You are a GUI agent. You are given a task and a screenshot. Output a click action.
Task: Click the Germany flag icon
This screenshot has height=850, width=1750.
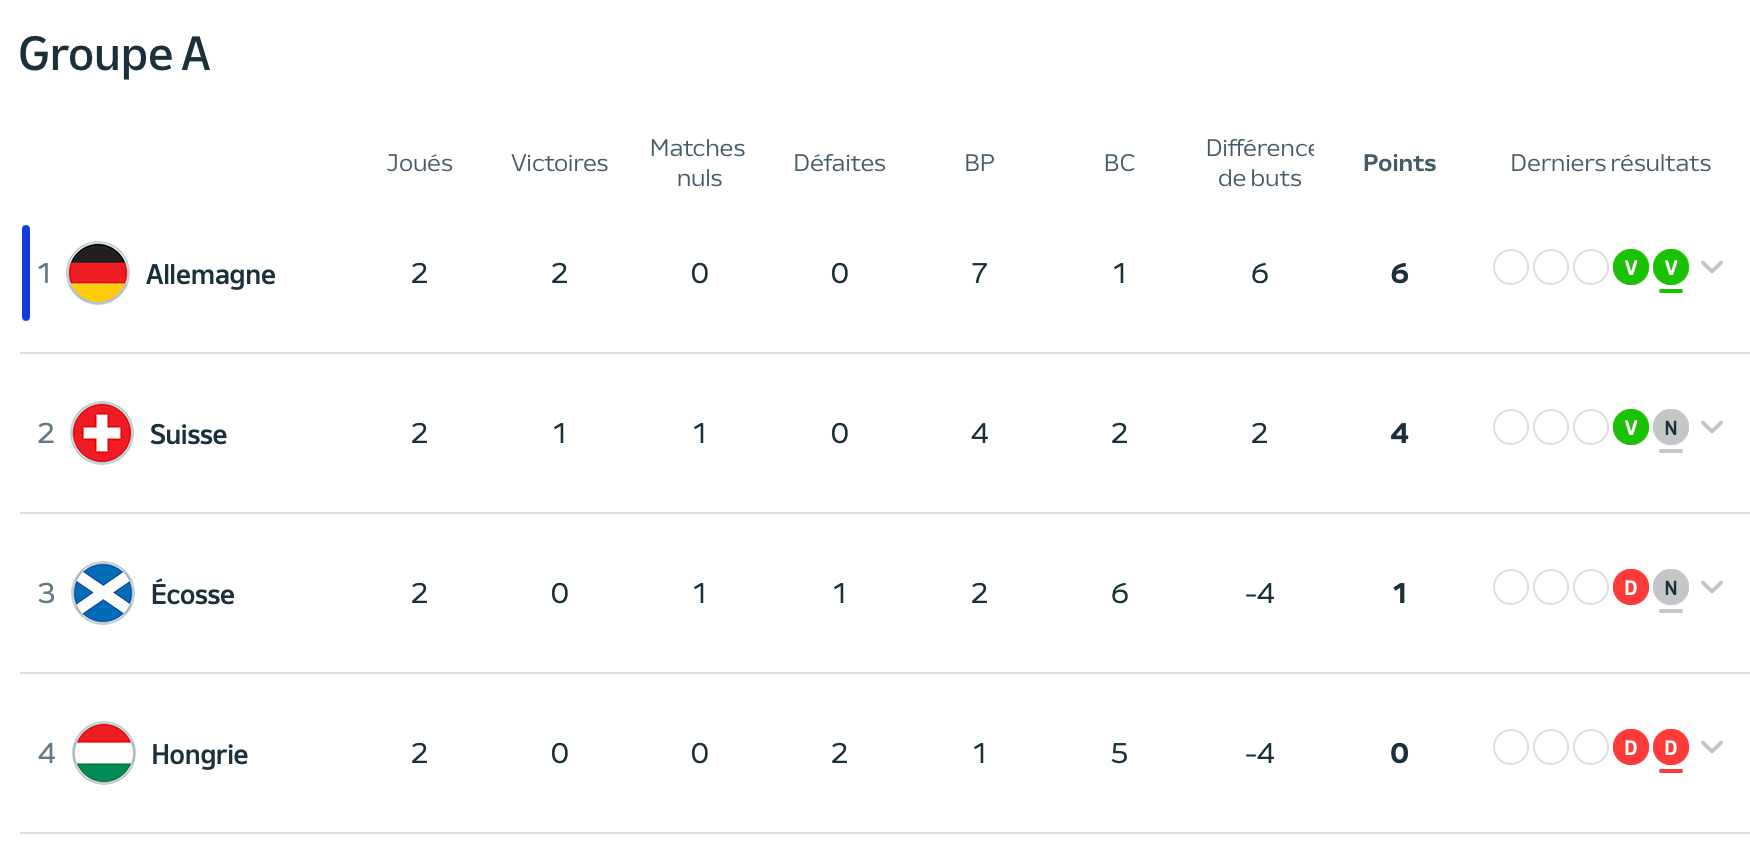pos(98,273)
